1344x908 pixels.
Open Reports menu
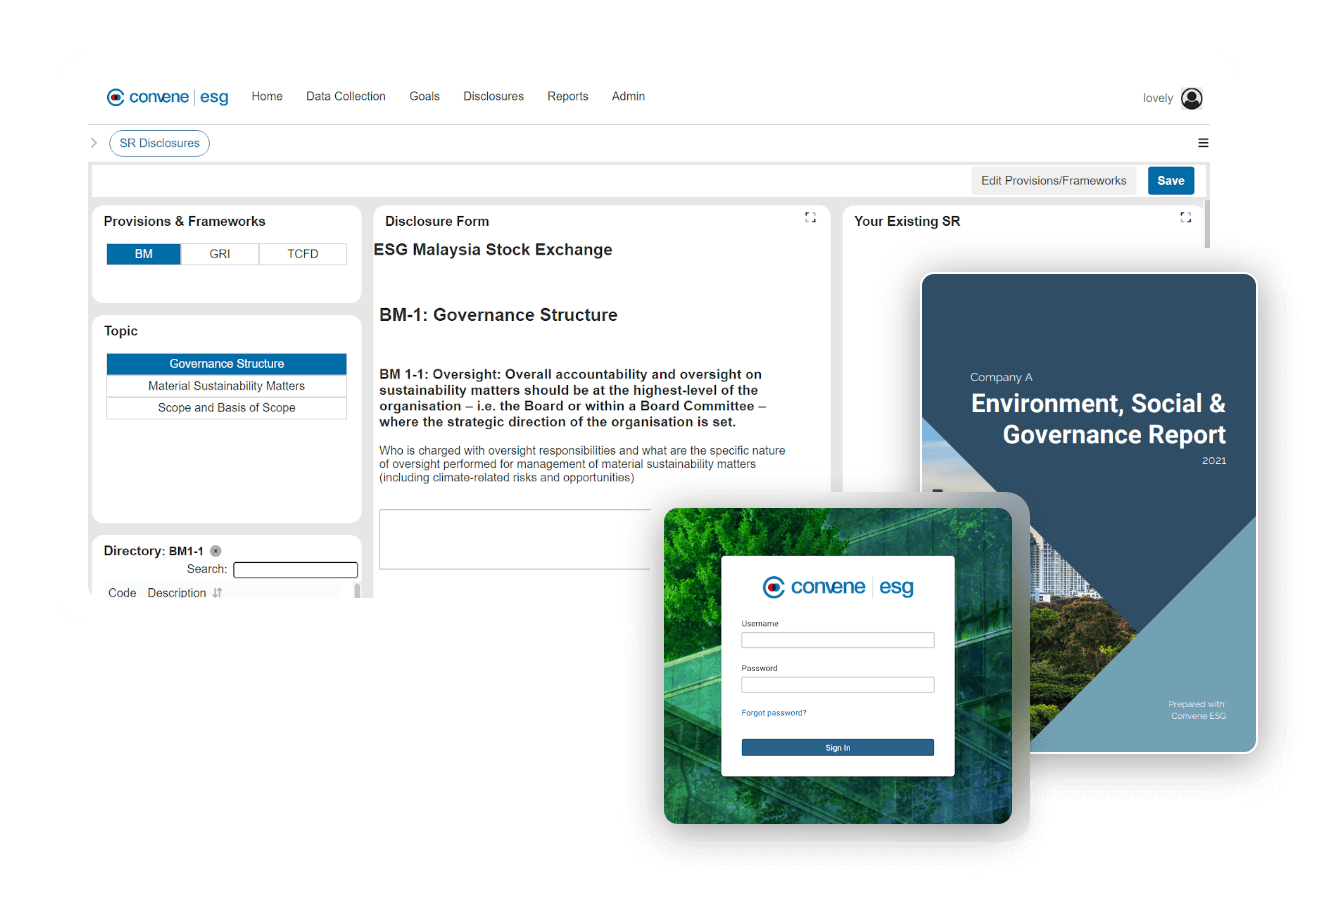click(567, 96)
